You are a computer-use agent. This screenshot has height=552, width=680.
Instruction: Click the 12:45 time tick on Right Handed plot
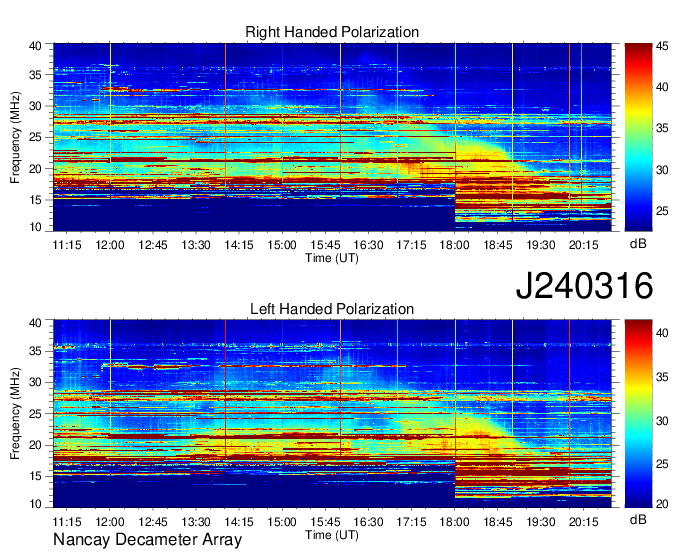click(153, 245)
